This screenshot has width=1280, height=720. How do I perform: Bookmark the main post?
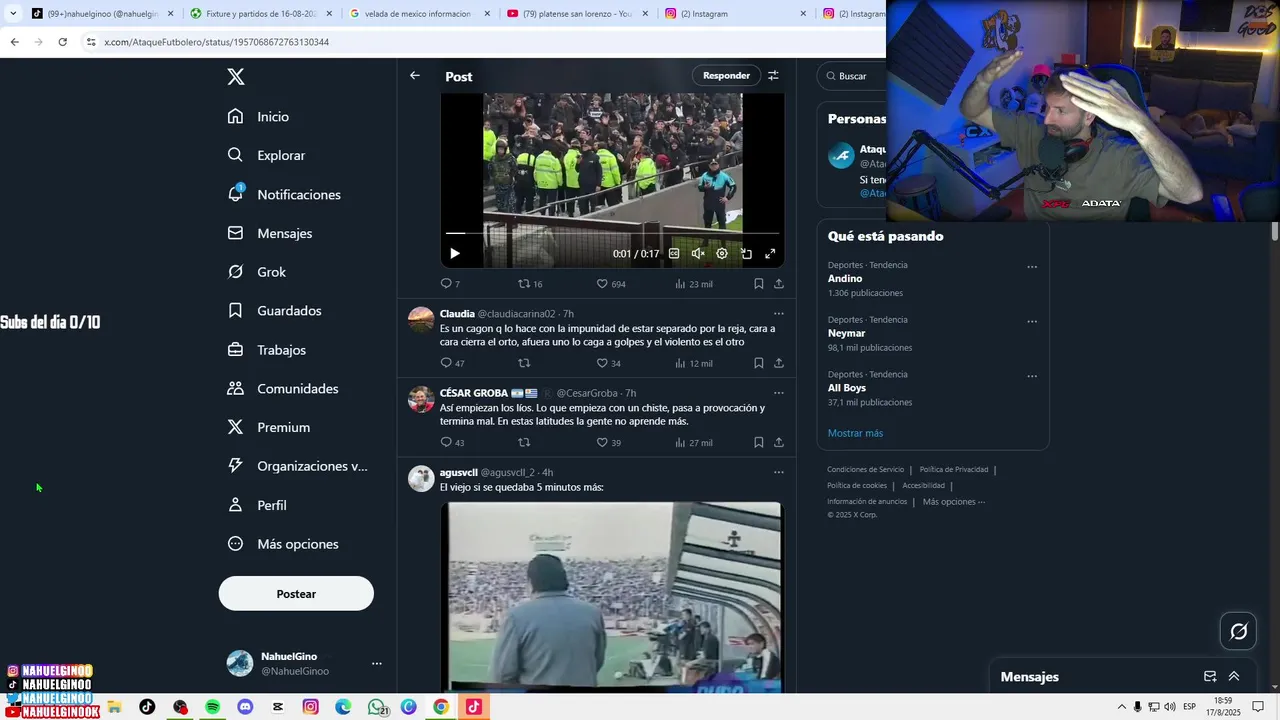(759, 284)
